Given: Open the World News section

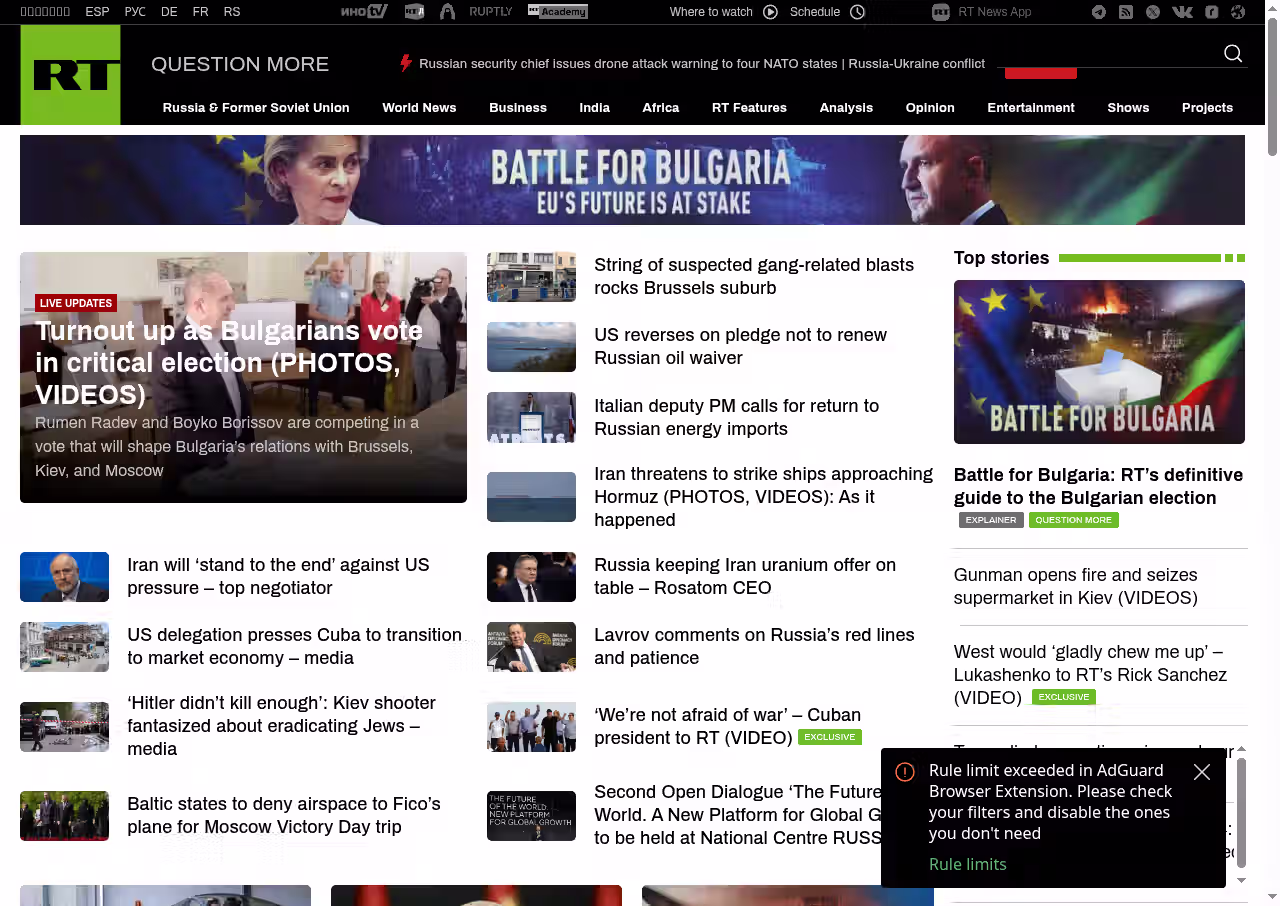Looking at the screenshot, I should (419, 108).
